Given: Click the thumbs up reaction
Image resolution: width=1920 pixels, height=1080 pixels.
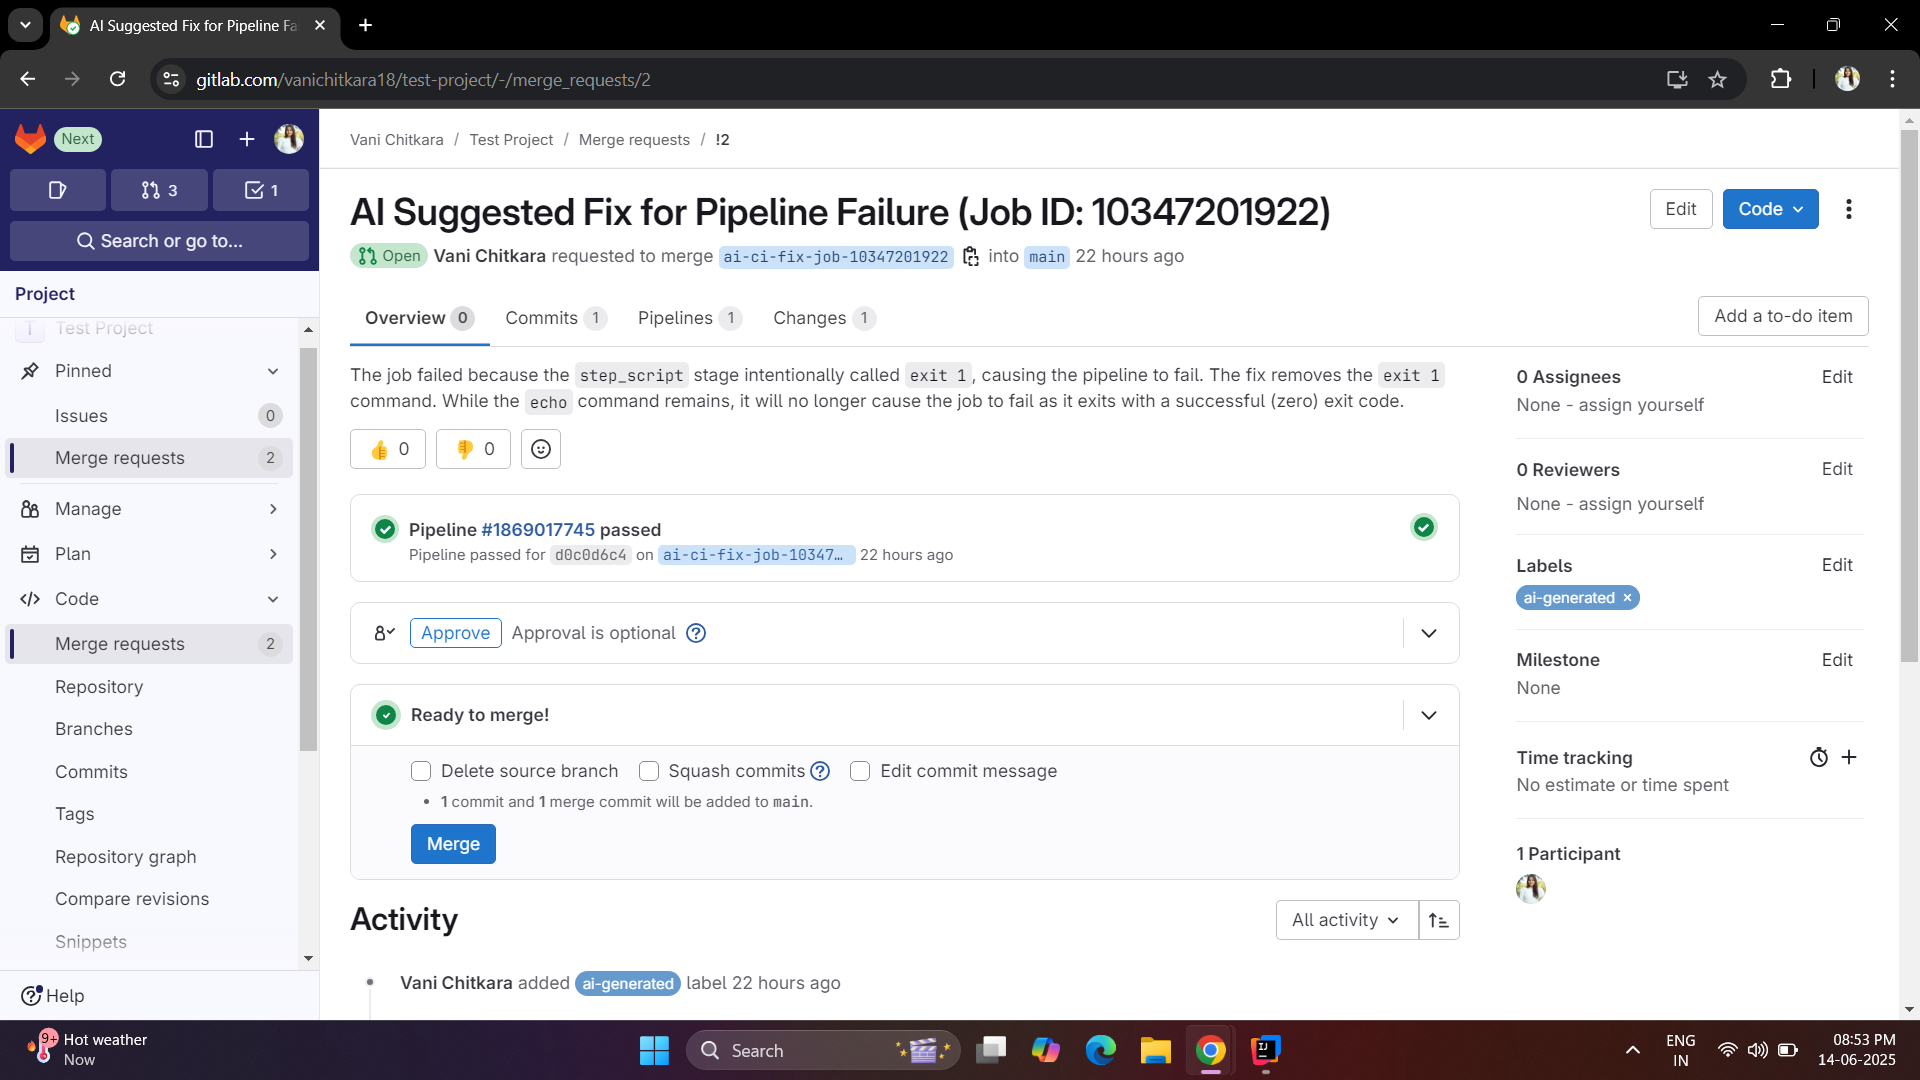Looking at the screenshot, I should tap(388, 449).
